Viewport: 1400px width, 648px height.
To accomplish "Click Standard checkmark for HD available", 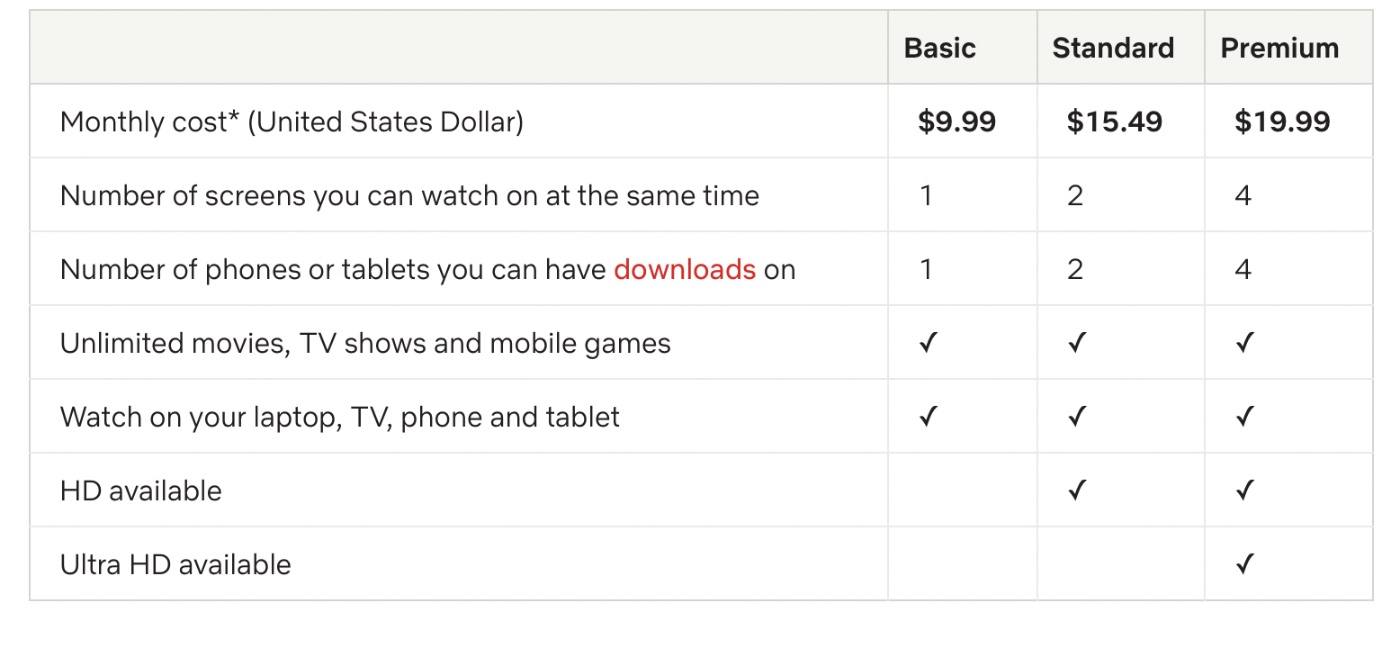I will (x=1076, y=491).
